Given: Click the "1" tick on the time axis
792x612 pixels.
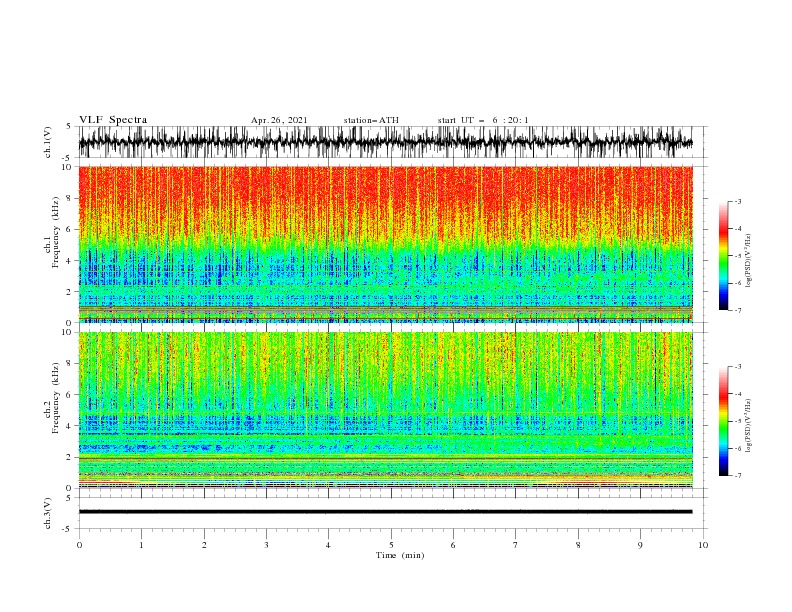Looking at the screenshot, I should [141, 545].
